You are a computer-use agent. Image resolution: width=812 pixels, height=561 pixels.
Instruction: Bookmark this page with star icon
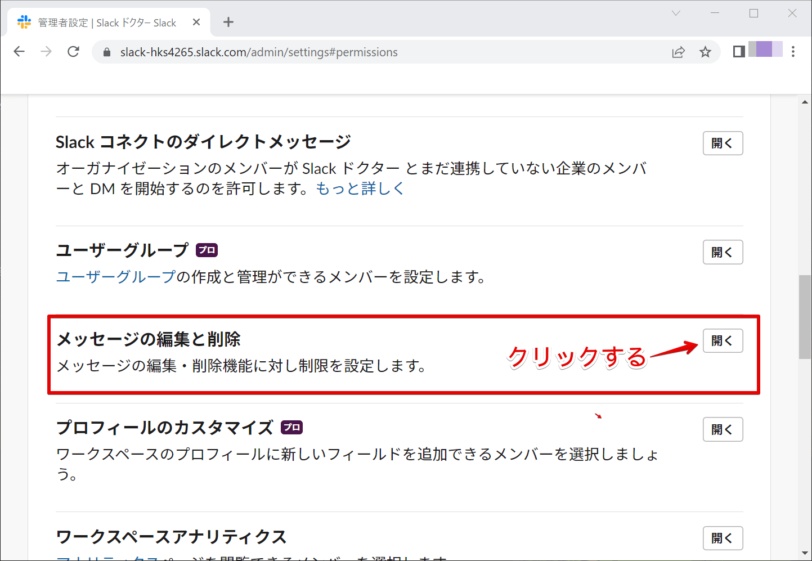click(705, 52)
